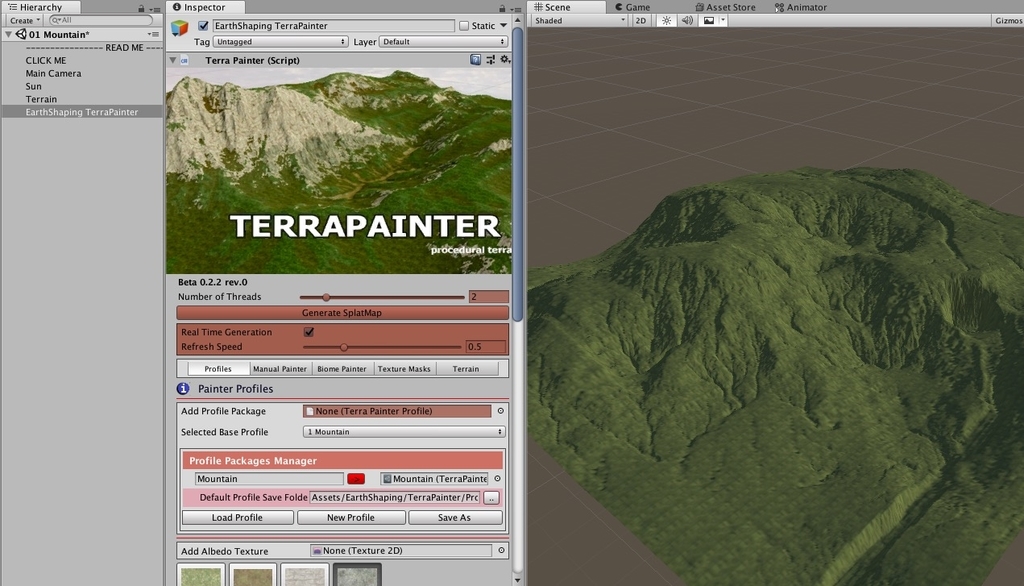Viewport: 1024px width, 586px height.
Task: Open Terra Painter component presets icon
Action: tap(490, 59)
